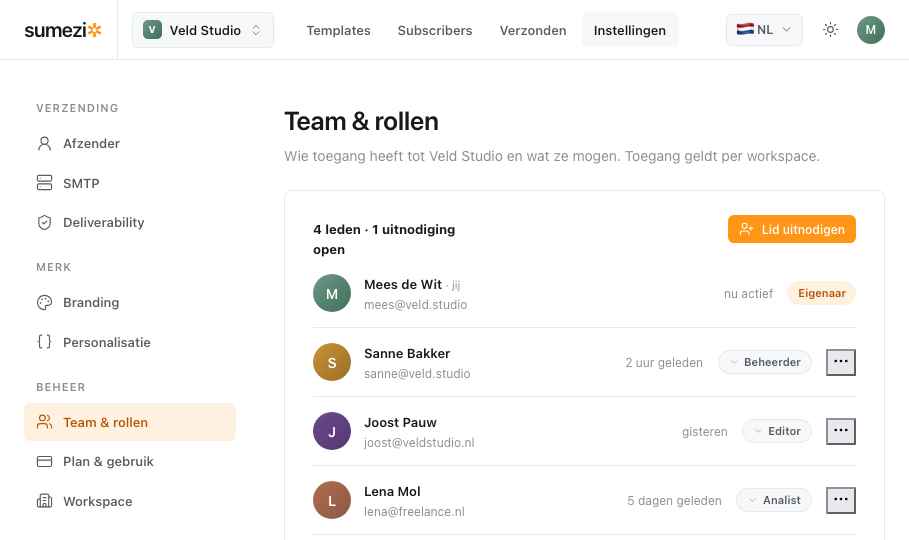909x540 pixels.
Task: Open the more options menu for Sanne Bakker
Action: [841, 363]
